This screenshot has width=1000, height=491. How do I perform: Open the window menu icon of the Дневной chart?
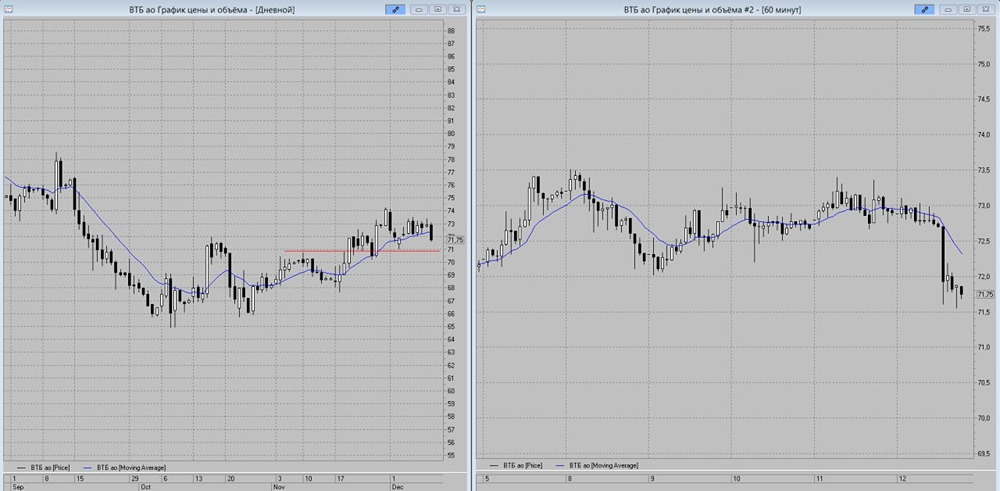point(8,9)
